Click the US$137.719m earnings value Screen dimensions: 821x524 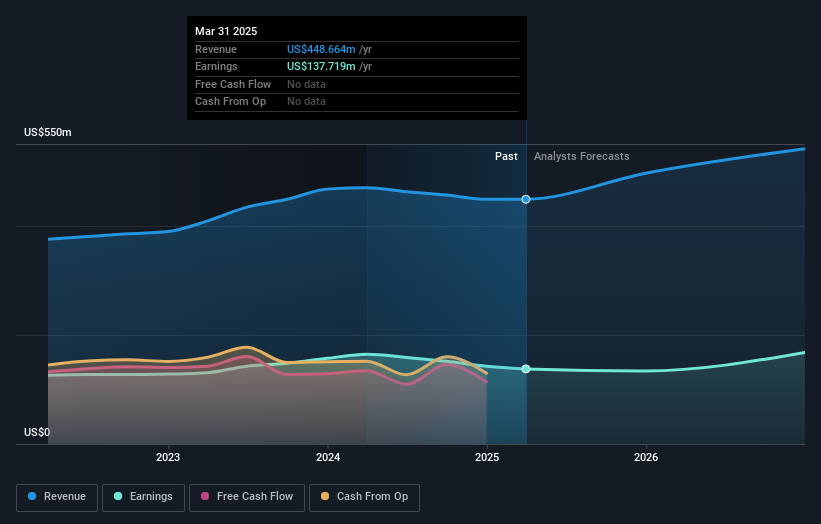click(321, 66)
